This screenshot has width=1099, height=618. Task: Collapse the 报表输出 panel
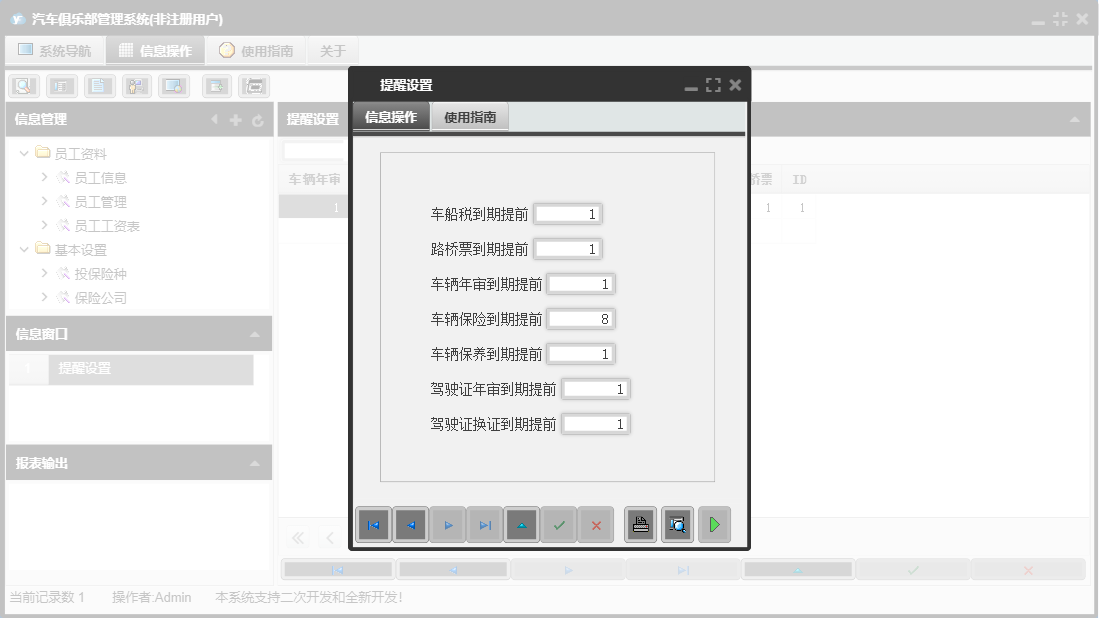[x=255, y=464]
